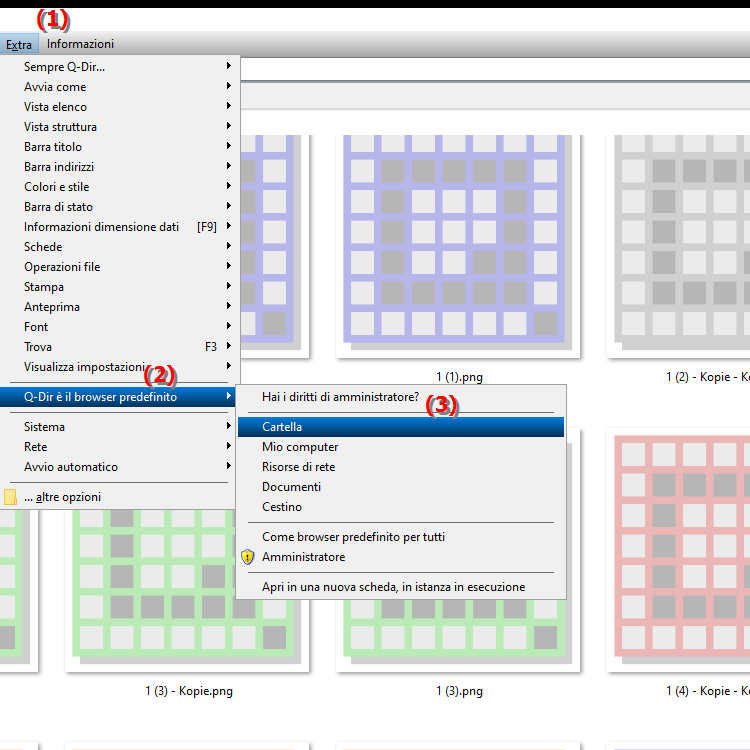Viewport: 750px width, 750px height.
Task: Open the Anteprima submenu
Action: pyautogui.click(x=118, y=307)
